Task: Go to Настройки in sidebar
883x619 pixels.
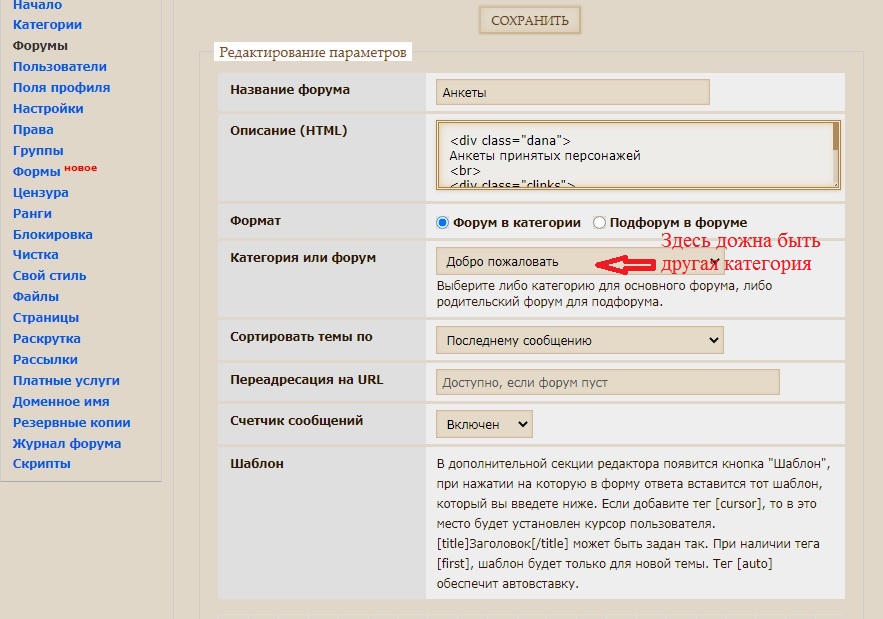Action: [48, 109]
